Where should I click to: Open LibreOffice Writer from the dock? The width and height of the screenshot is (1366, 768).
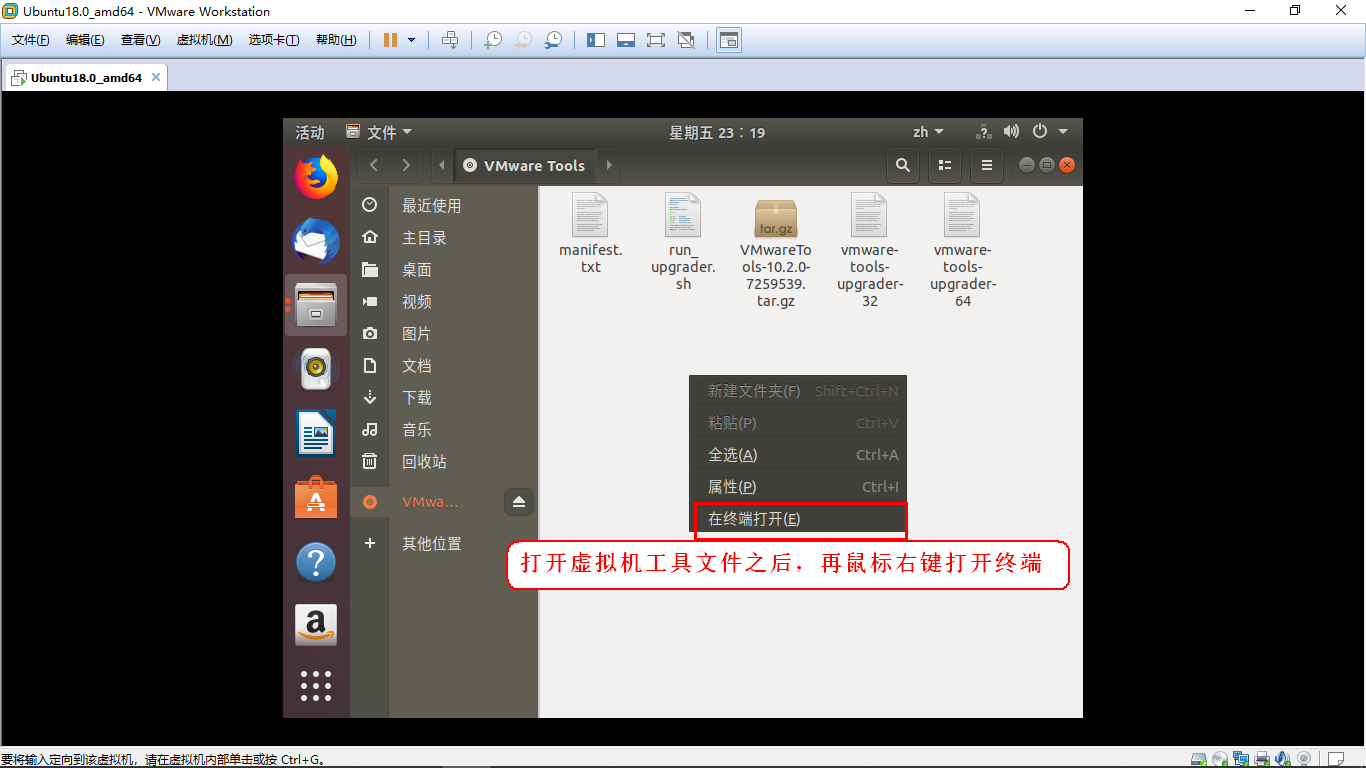316,433
